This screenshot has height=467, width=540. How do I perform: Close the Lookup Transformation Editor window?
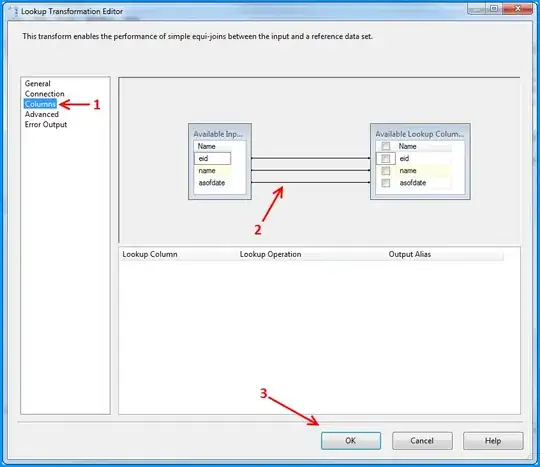518,9
